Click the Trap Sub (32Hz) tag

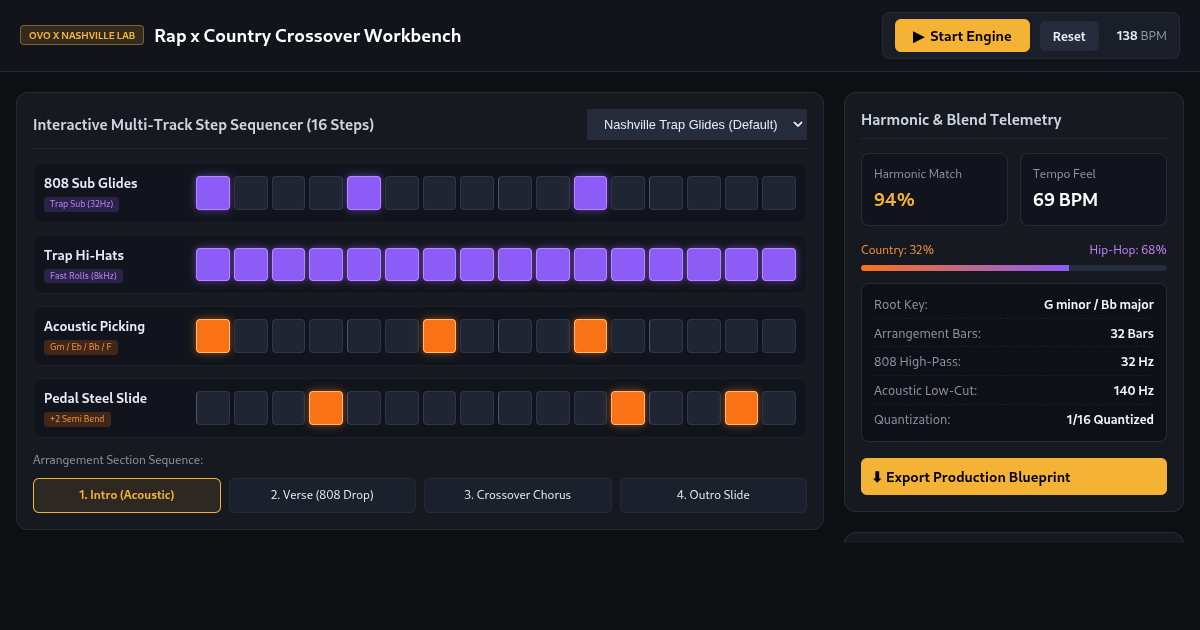tap(83, 204)
